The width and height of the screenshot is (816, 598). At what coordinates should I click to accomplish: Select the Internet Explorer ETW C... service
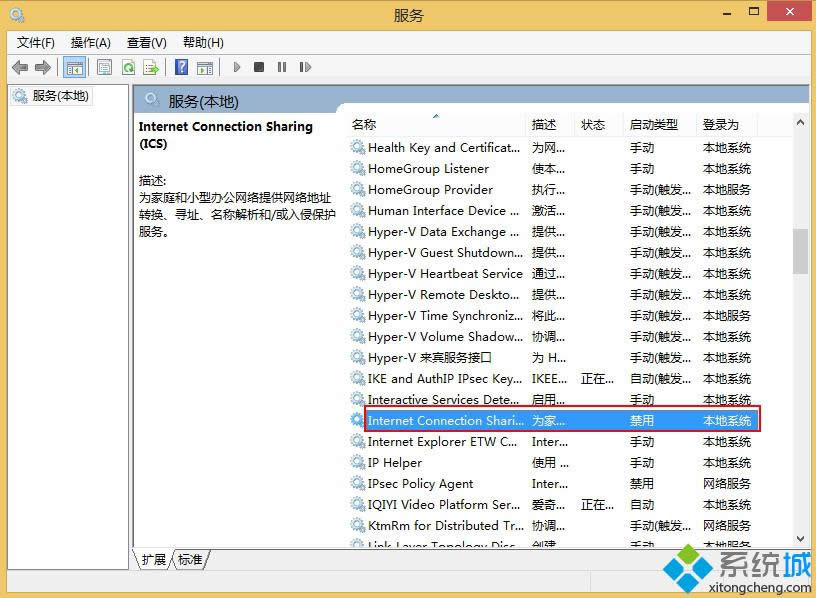pos(552,442)
